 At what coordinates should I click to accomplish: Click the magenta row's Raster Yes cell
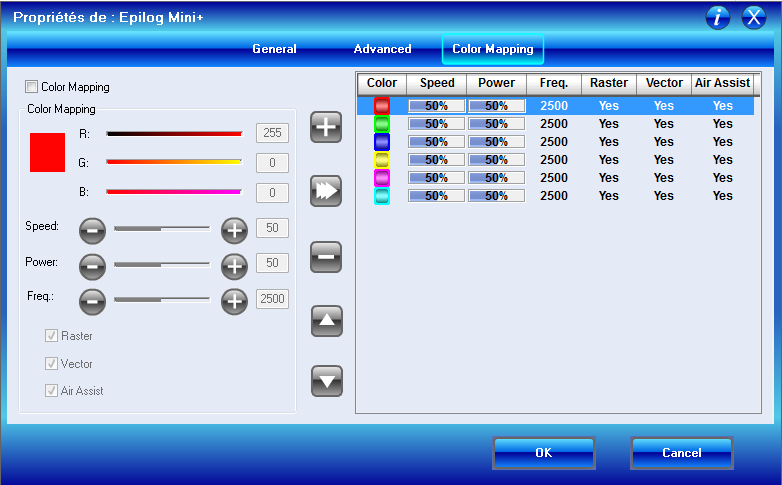(x=609, y=178)
